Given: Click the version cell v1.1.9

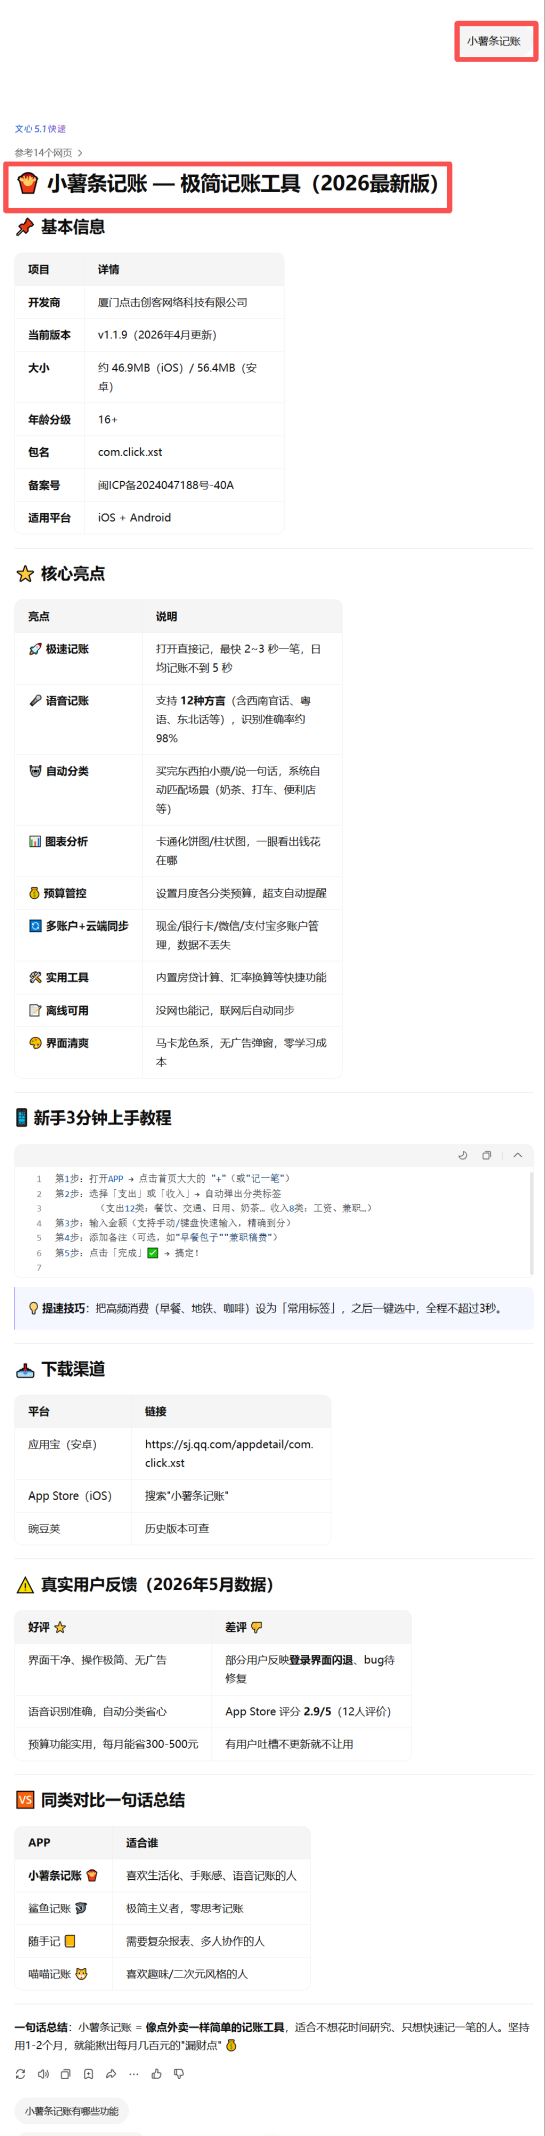Looking at the screenshot, I should (x=157, y=335).
